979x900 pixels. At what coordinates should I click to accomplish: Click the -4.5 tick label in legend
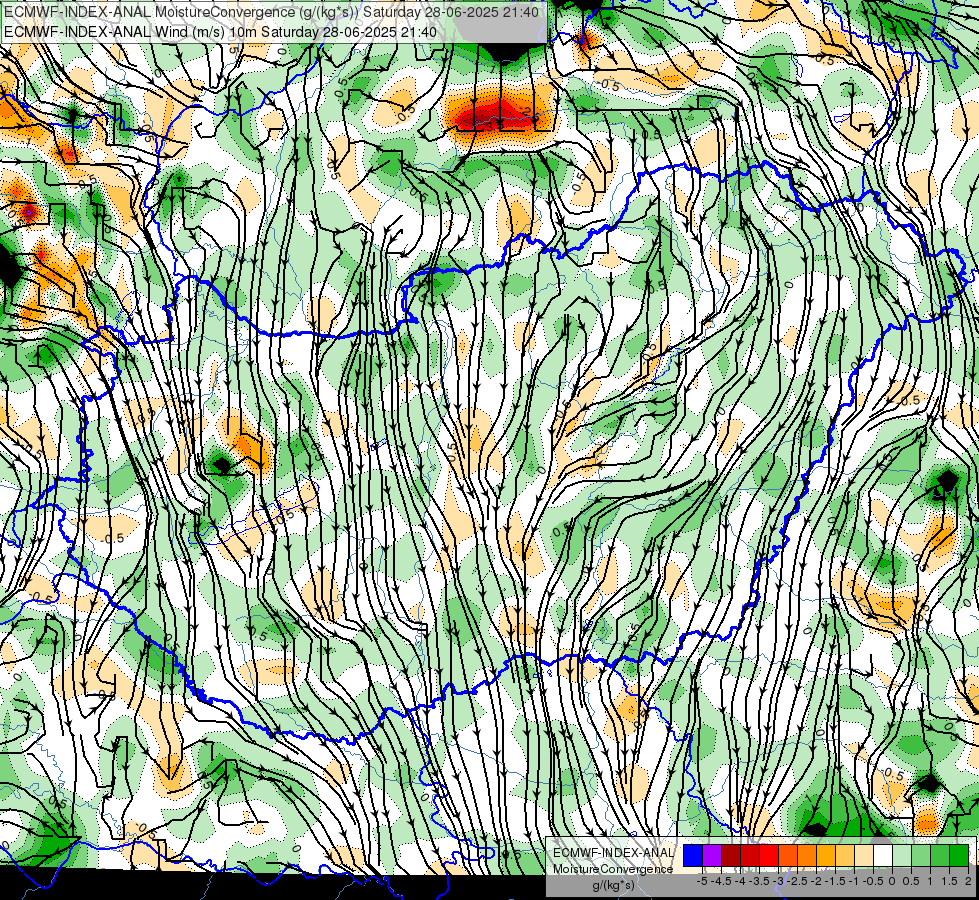click(x=722, y=881)
